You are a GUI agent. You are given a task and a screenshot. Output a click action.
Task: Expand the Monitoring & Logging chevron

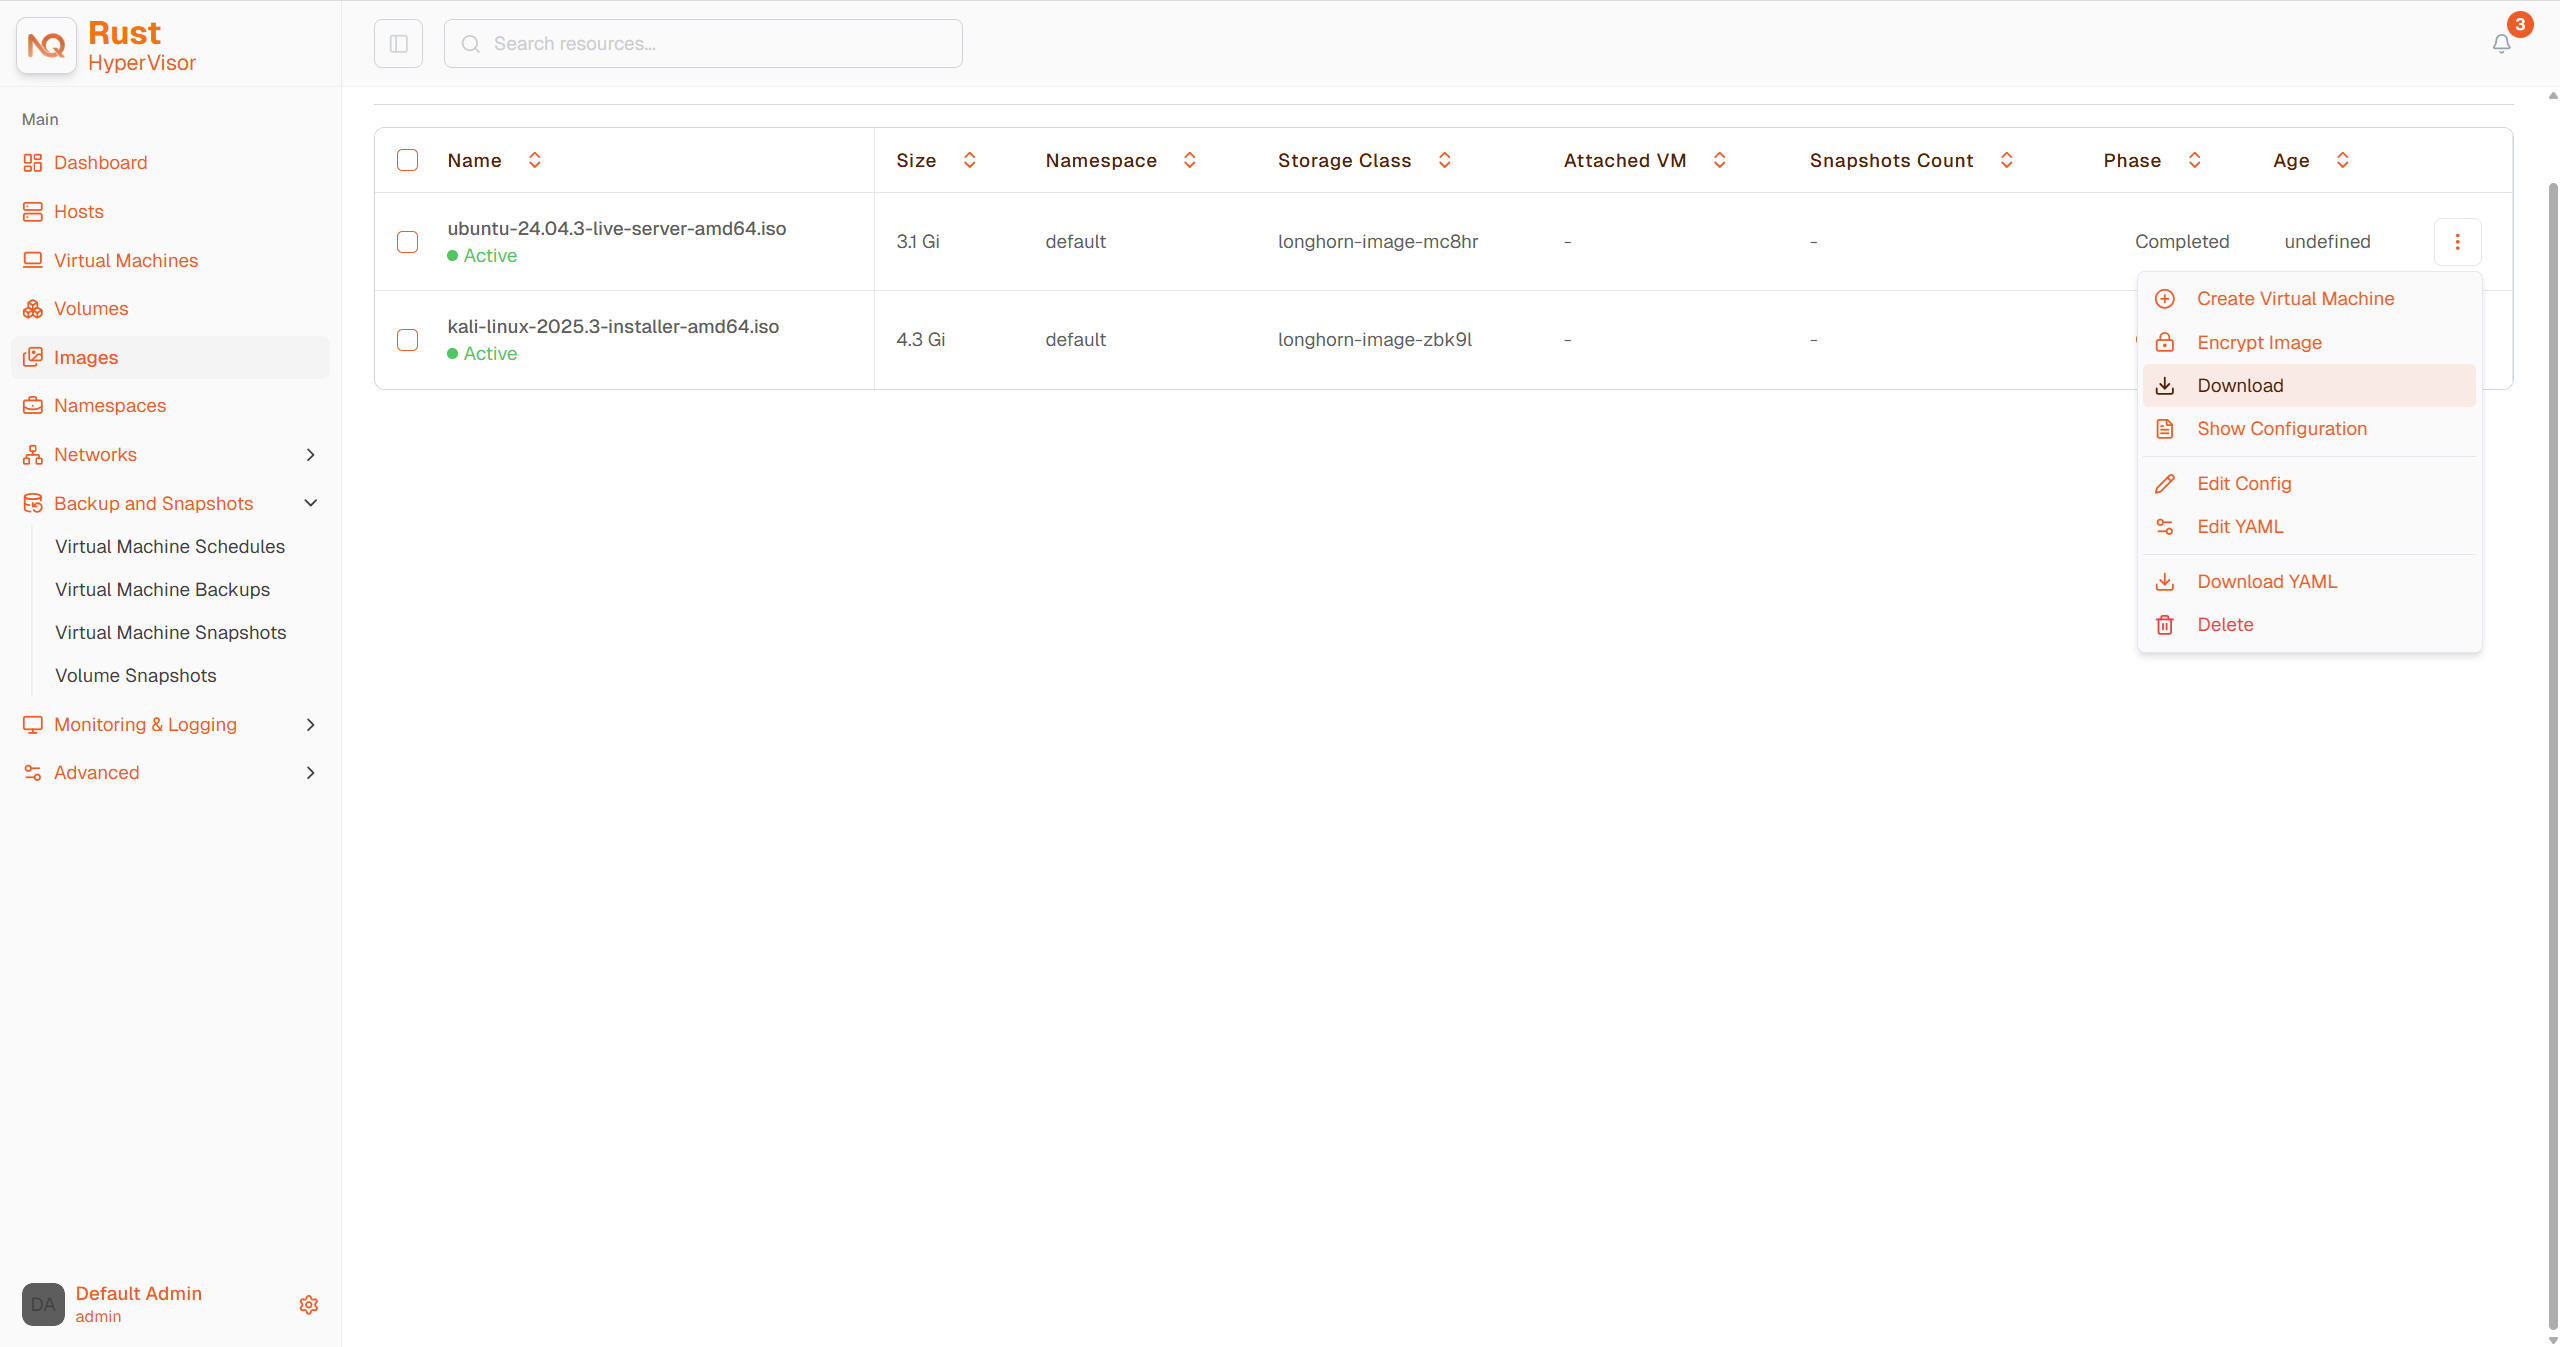(x=311, y=725)
